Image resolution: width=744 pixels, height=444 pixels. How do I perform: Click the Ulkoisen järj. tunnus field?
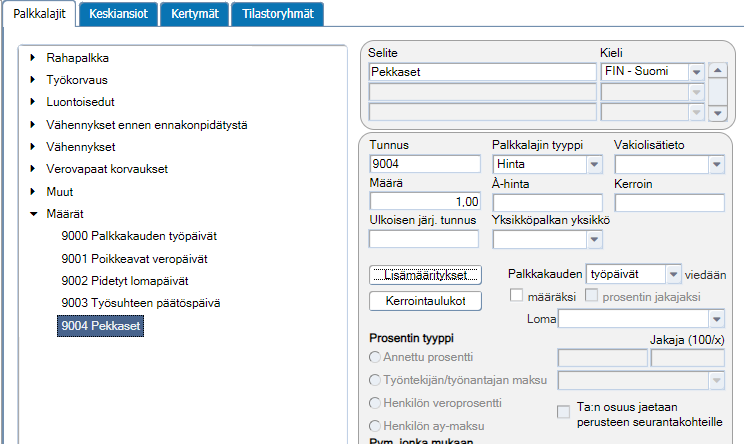[x=424, y=239]
